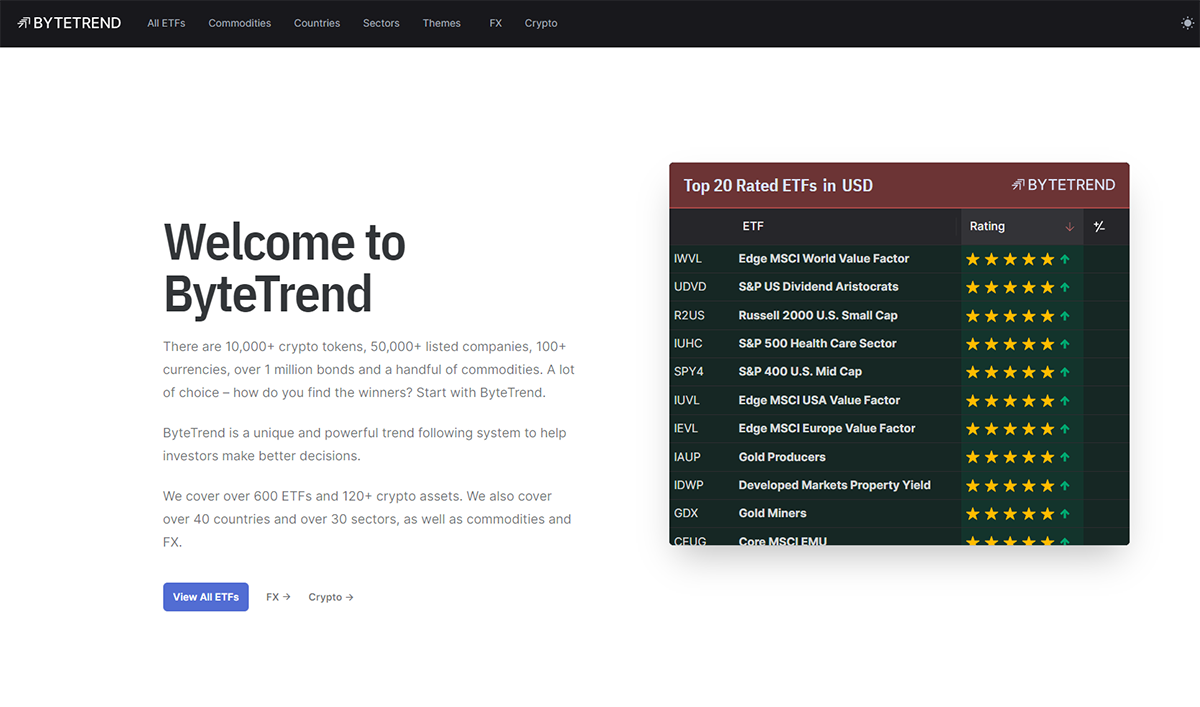1200x707 pixels.
Task: Click the green up arrow for SPY4
Action: point(1065,372)
